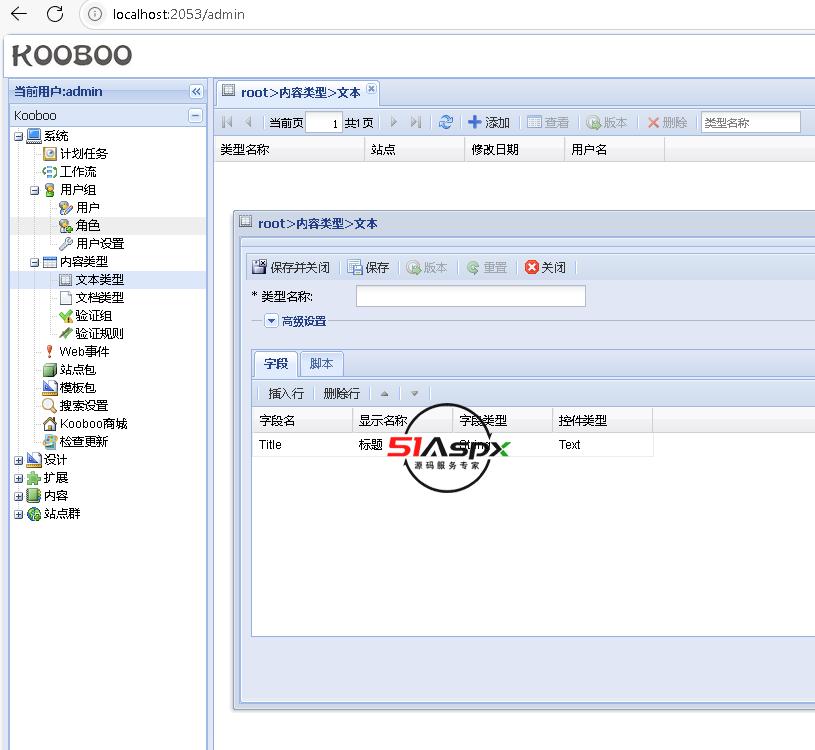Open 模板包 tree item
The height and width of the screenshot is (750, 815).
coord(78,388)
